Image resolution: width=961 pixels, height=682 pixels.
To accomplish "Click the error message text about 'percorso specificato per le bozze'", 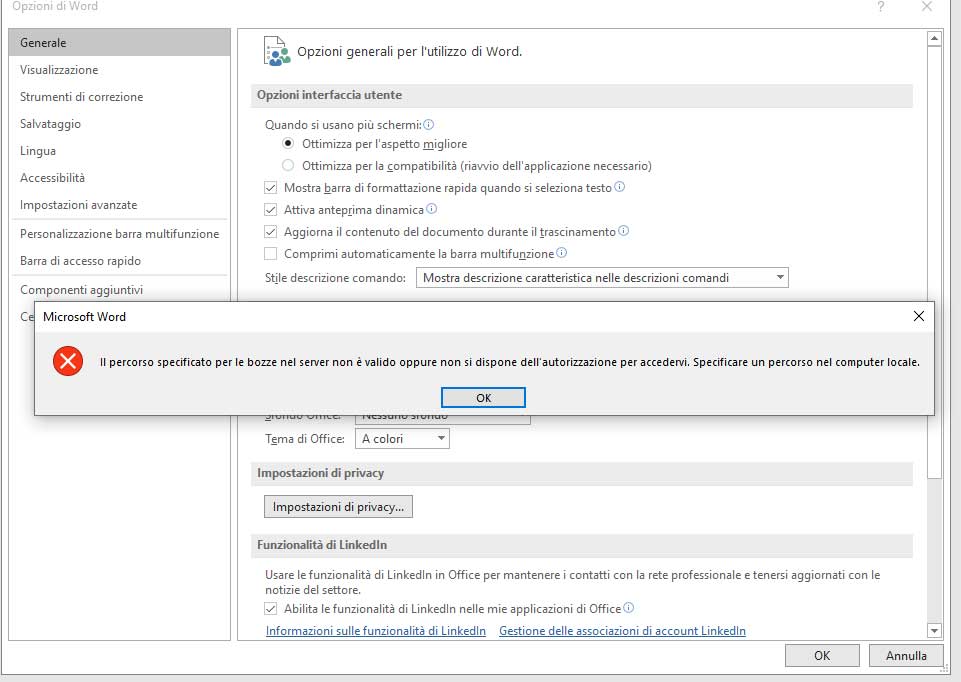I will pos(509,362).
